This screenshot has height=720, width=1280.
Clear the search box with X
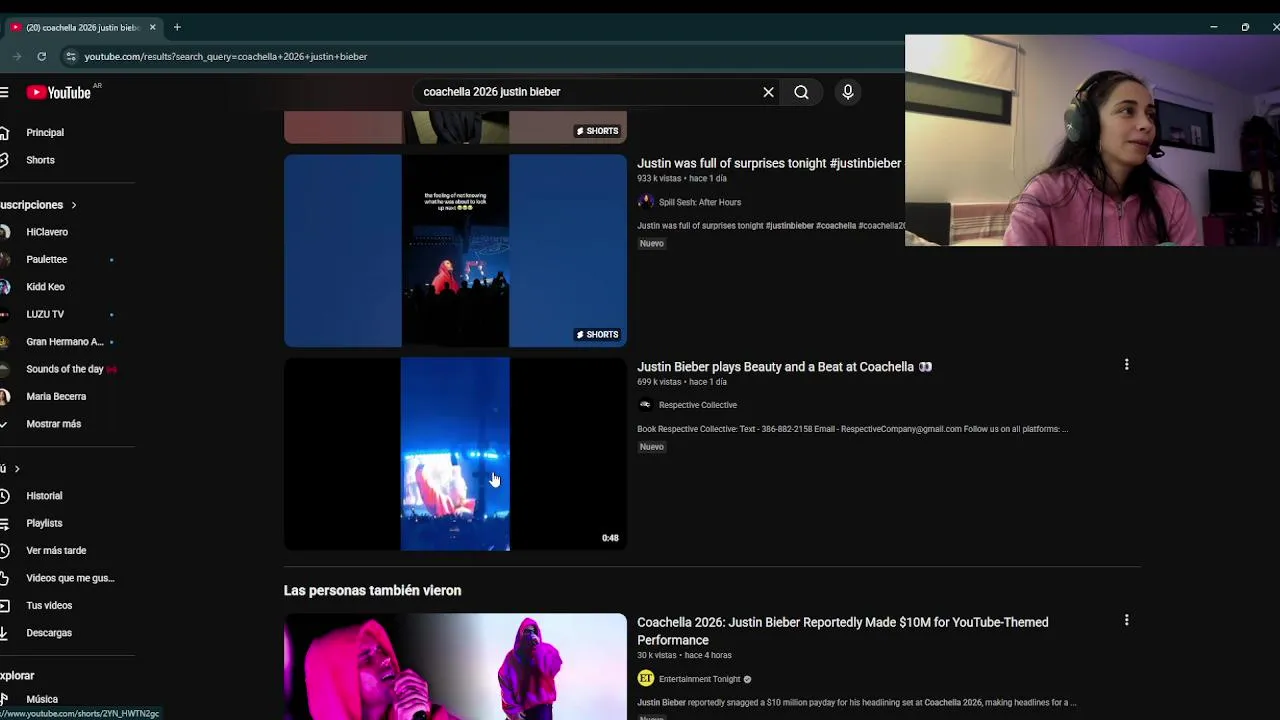coord(768,92)
